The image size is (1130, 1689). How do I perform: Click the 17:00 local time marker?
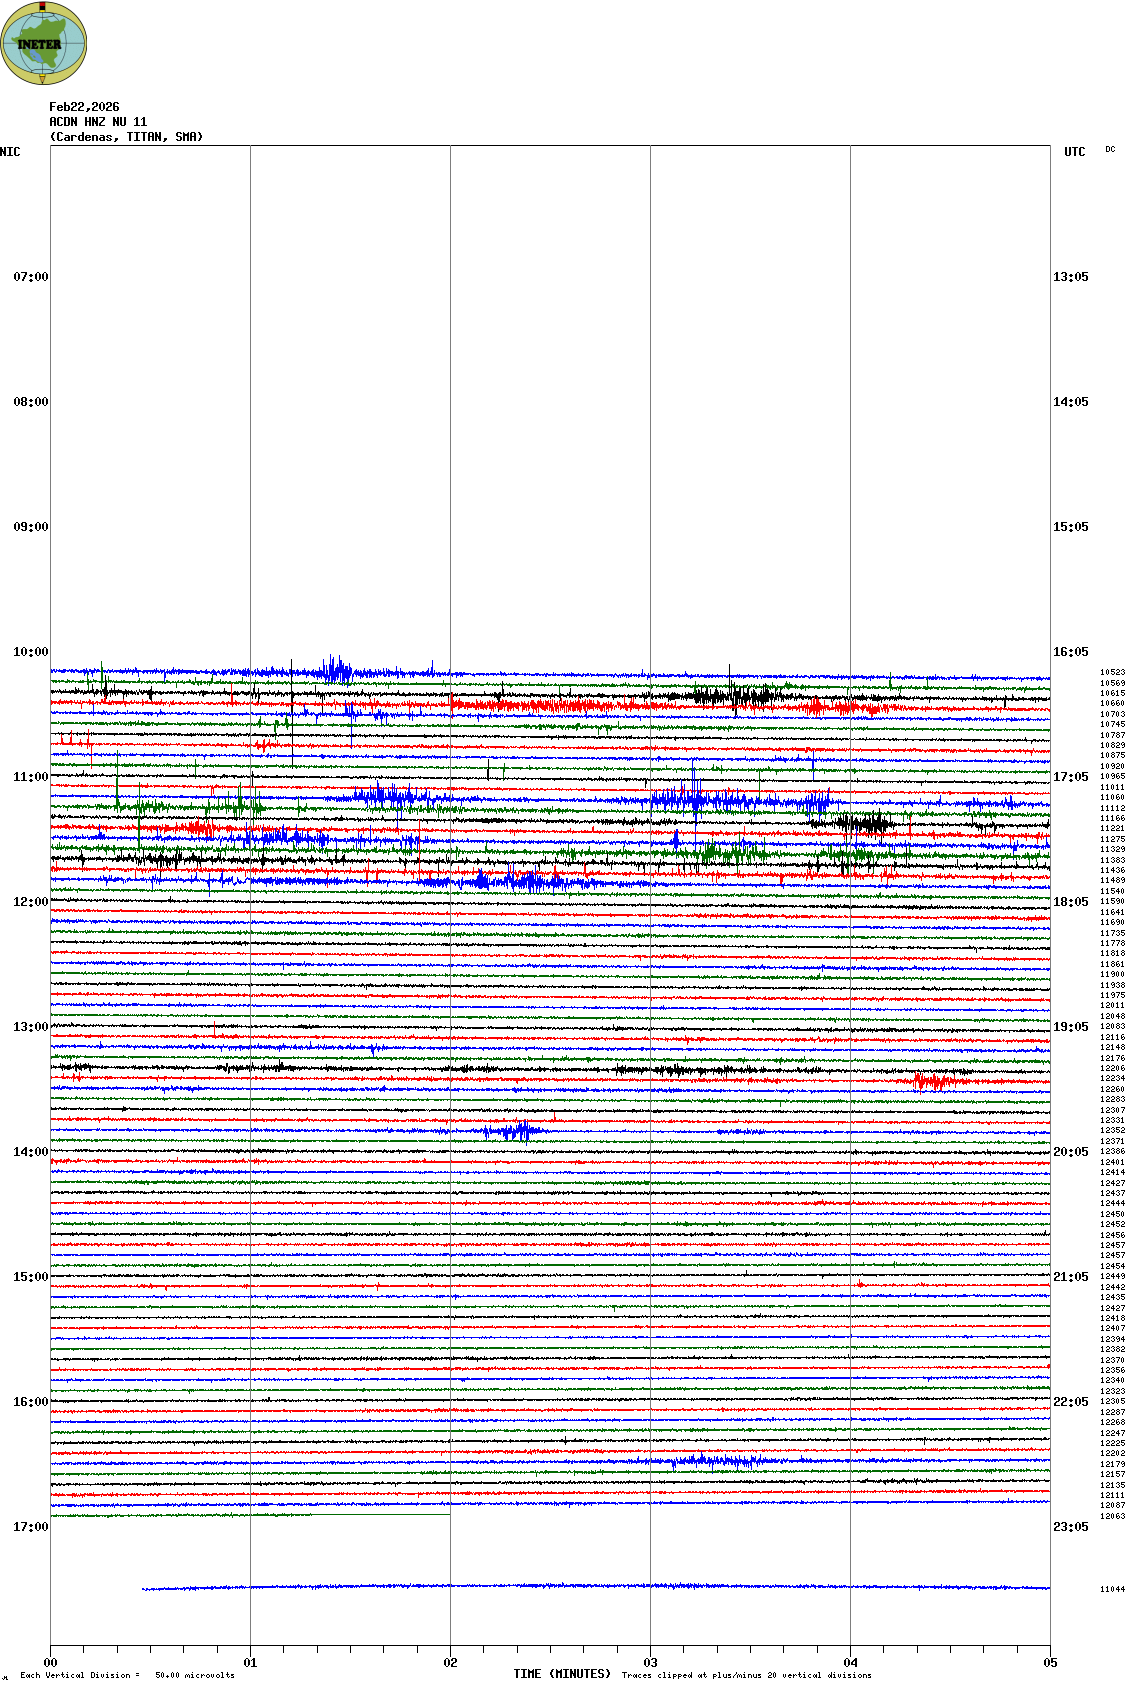click(x=30, y=1527)
